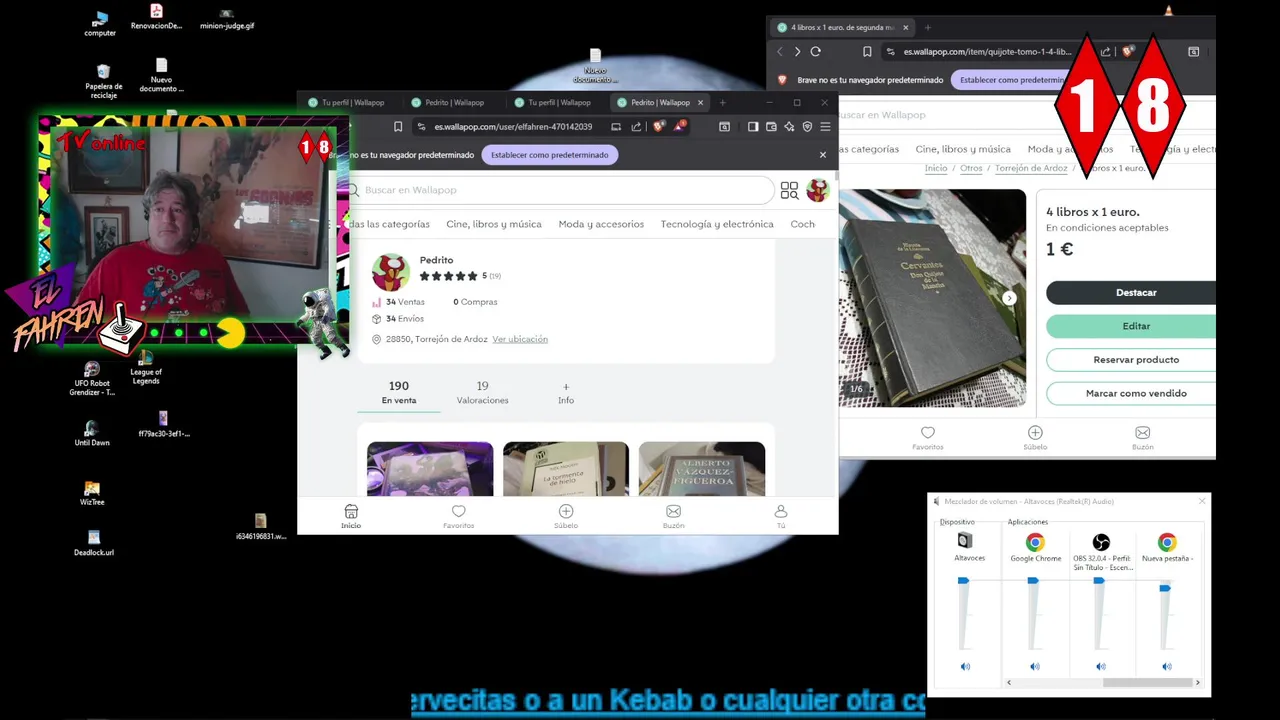Reload the Quijote item page
Image resolution: width=1280 pixels, height=720 pixels.
(816, 52)
